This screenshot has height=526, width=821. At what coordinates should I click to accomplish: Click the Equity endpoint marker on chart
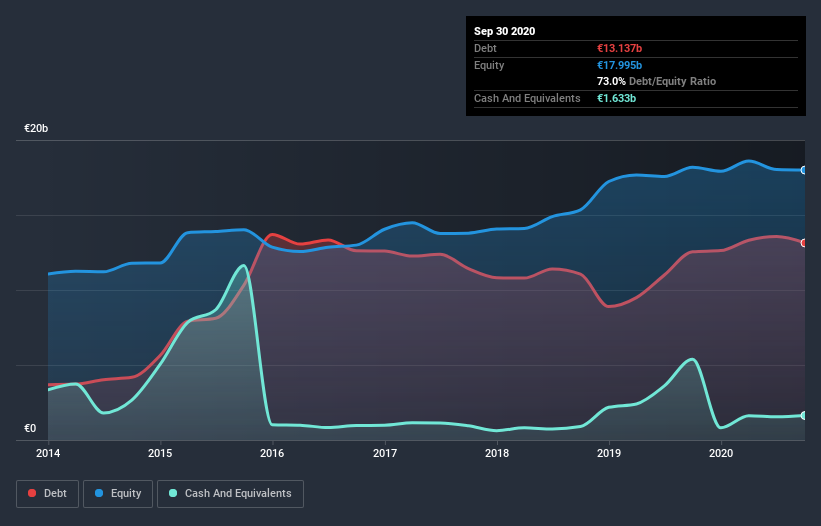point(804,170)
